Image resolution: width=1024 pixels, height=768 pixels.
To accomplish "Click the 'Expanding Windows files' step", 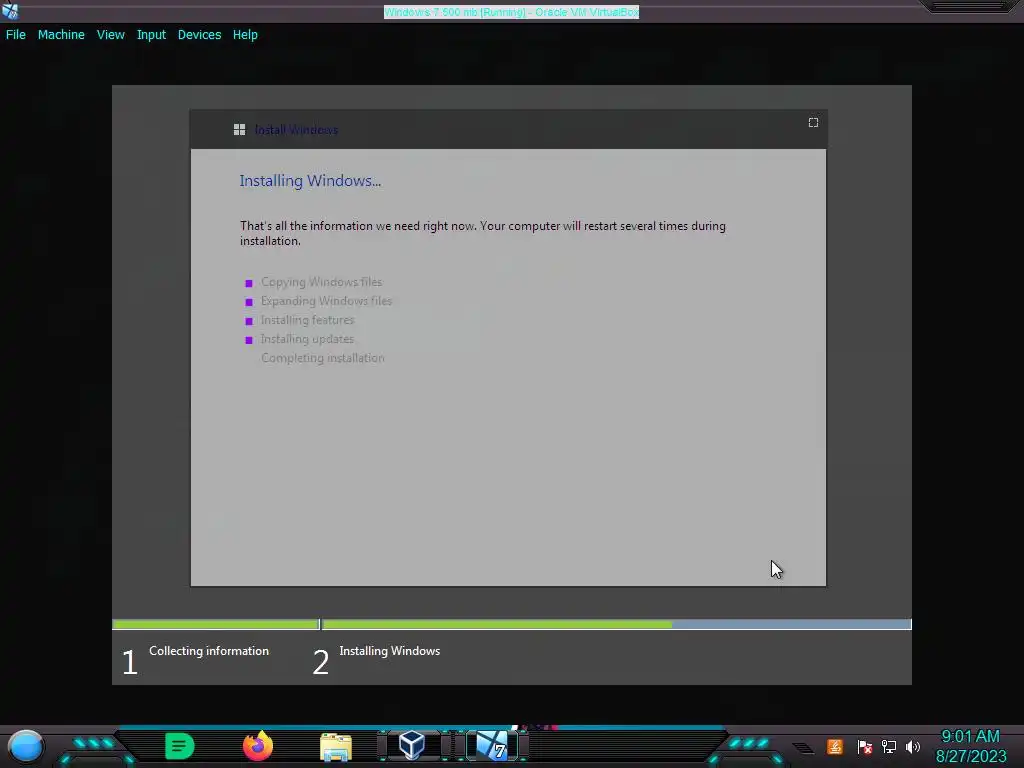I will point(326,301).
